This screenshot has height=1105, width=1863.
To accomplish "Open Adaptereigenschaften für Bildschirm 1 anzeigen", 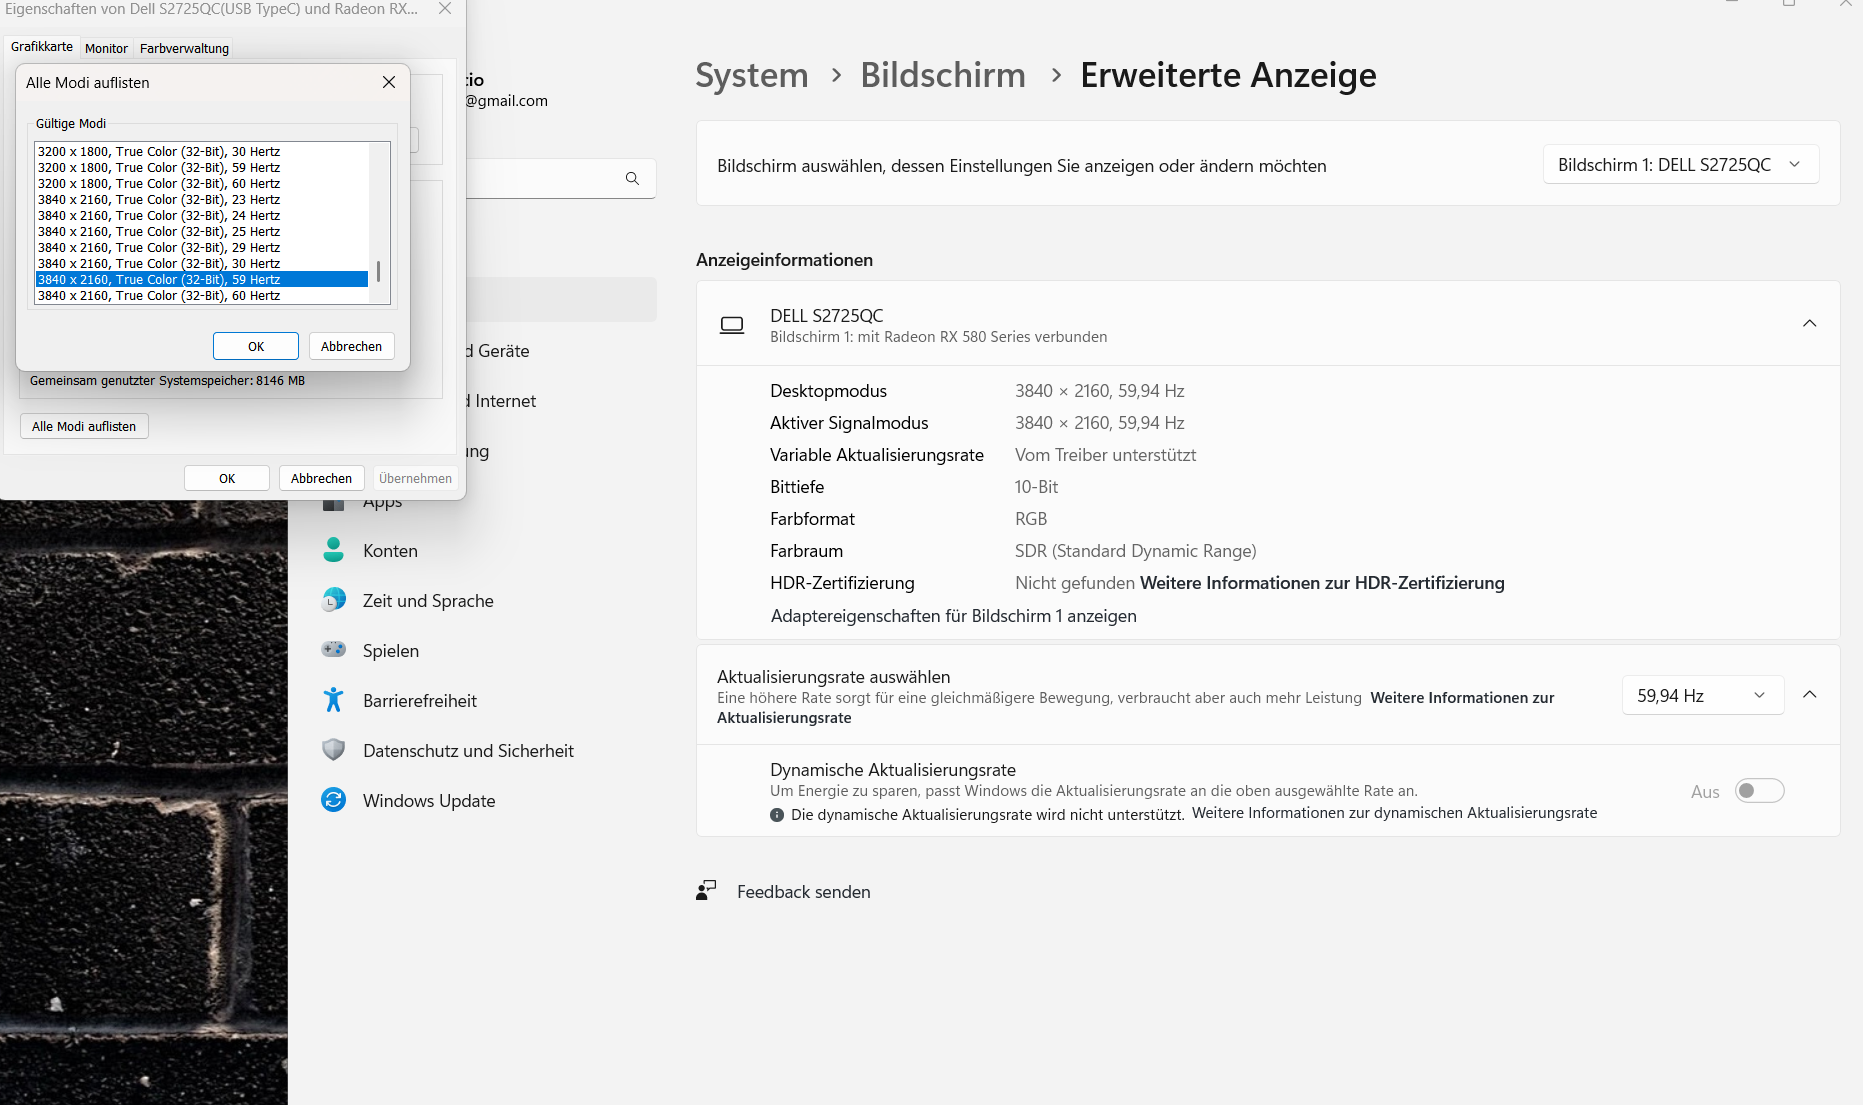I will tap(953, 616).
